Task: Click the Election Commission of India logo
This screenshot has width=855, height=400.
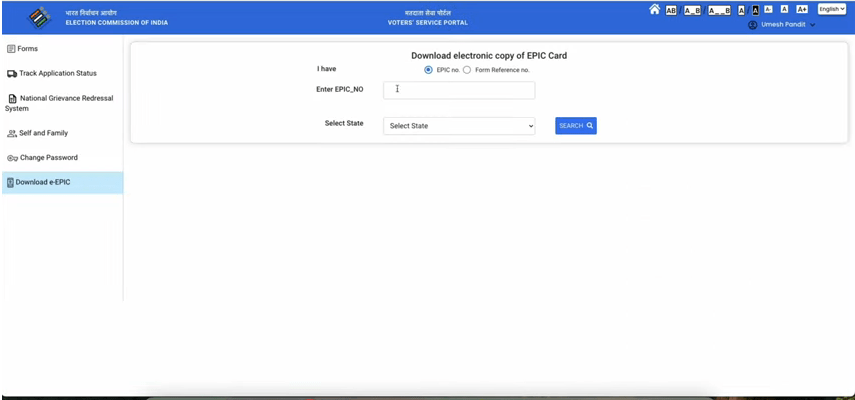Action: tap(41, 17)
